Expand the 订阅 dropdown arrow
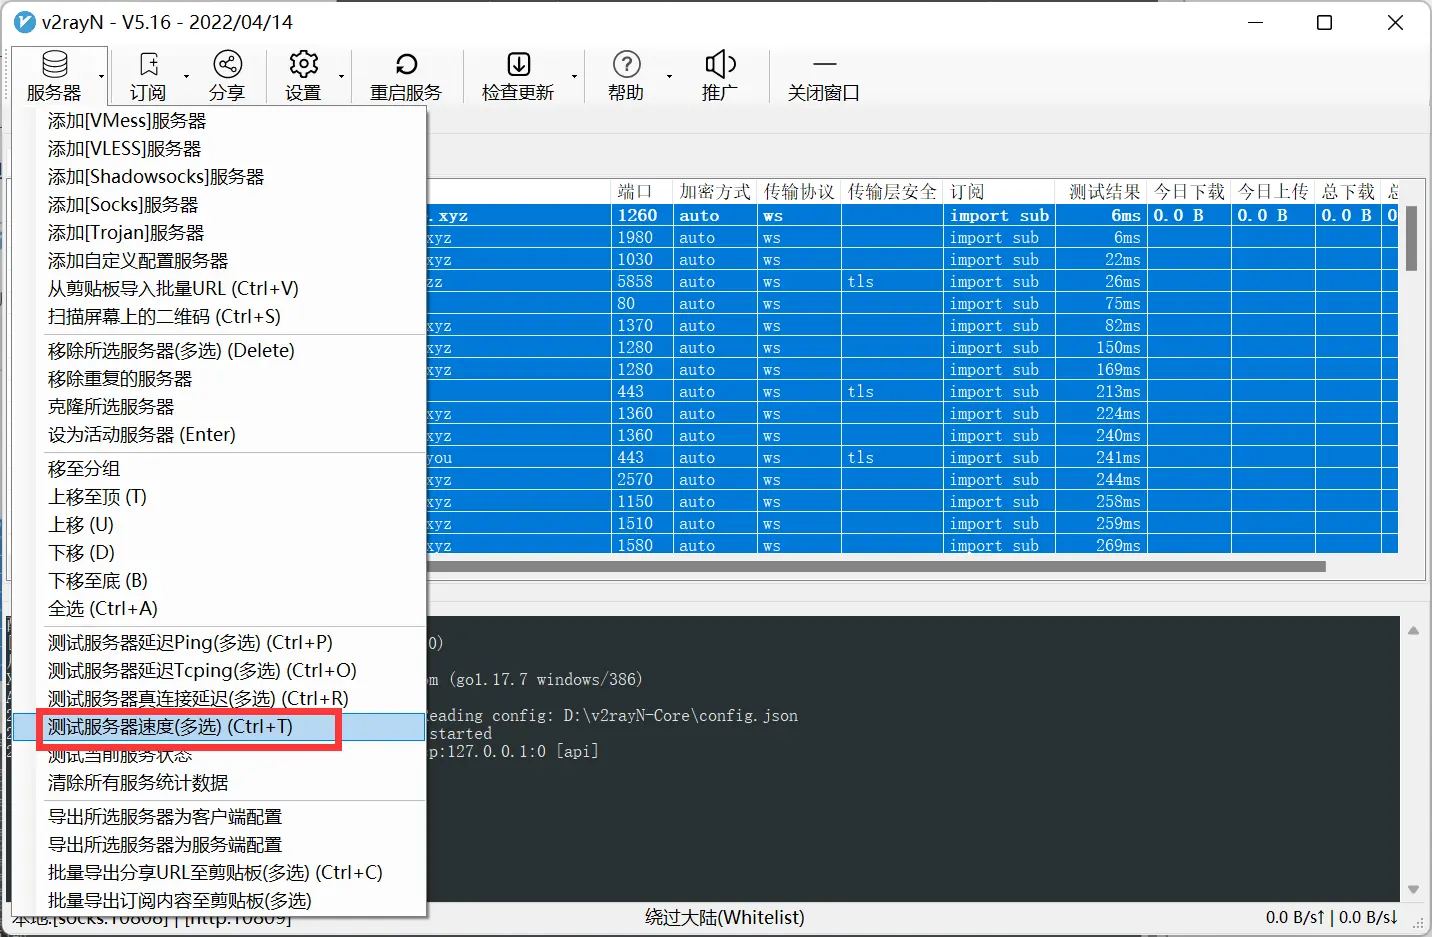This screenshot has width=1432, height=937. (x=186, y=77)
